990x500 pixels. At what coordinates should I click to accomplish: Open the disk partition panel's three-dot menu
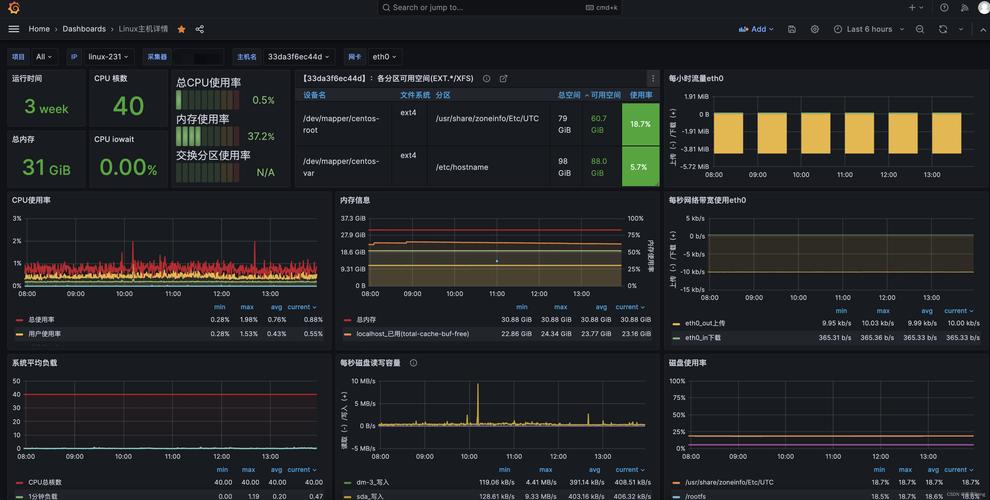pos(653,78)
